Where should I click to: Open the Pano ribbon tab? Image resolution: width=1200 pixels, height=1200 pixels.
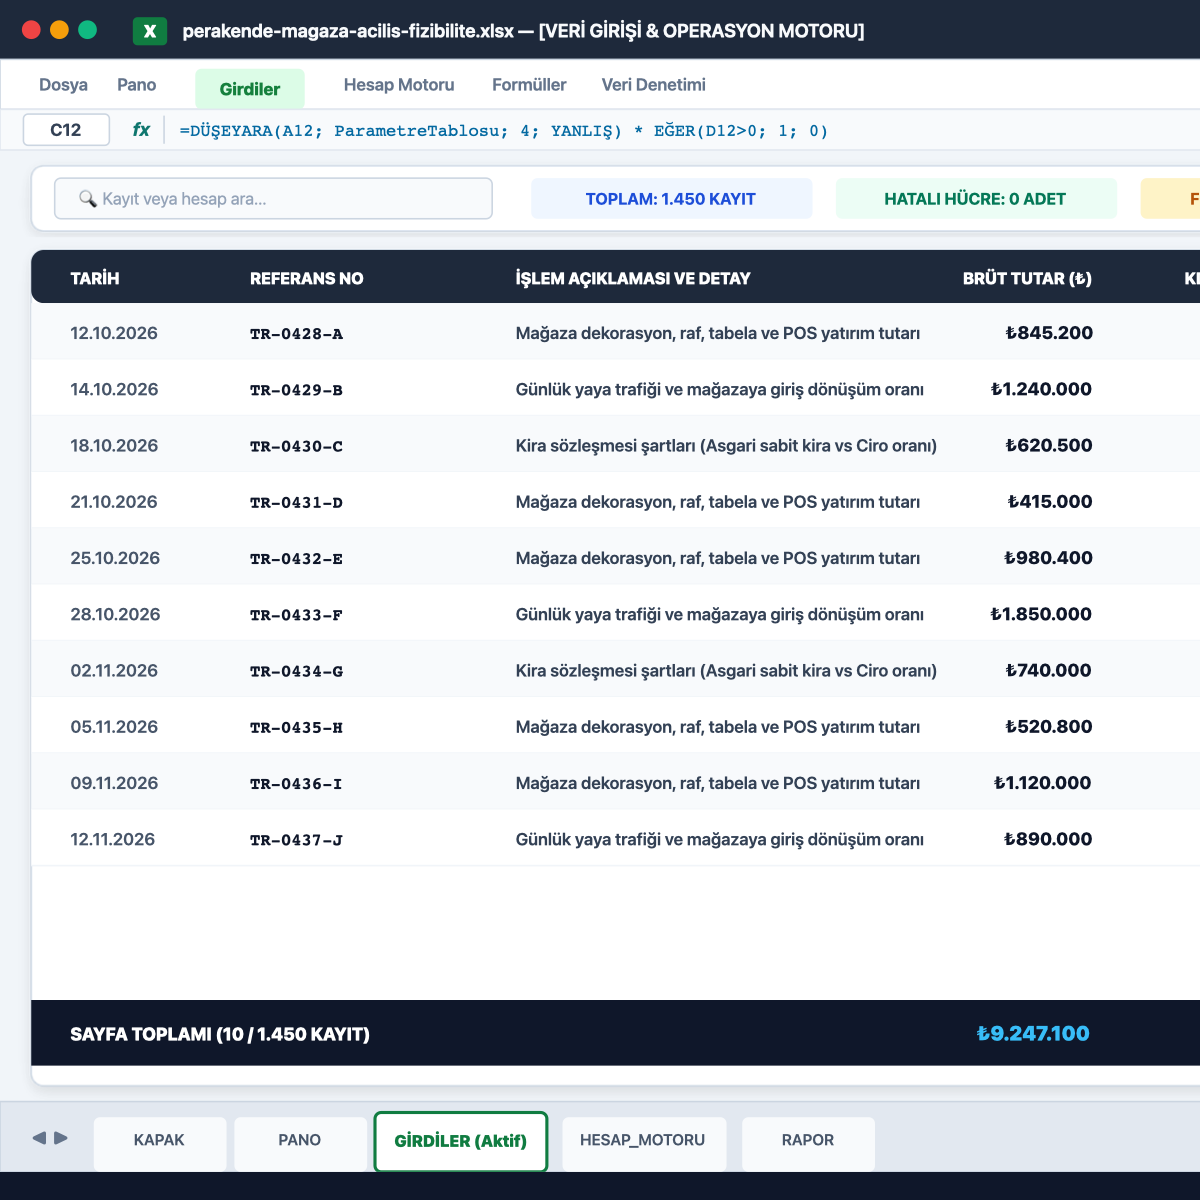[136, 85]
